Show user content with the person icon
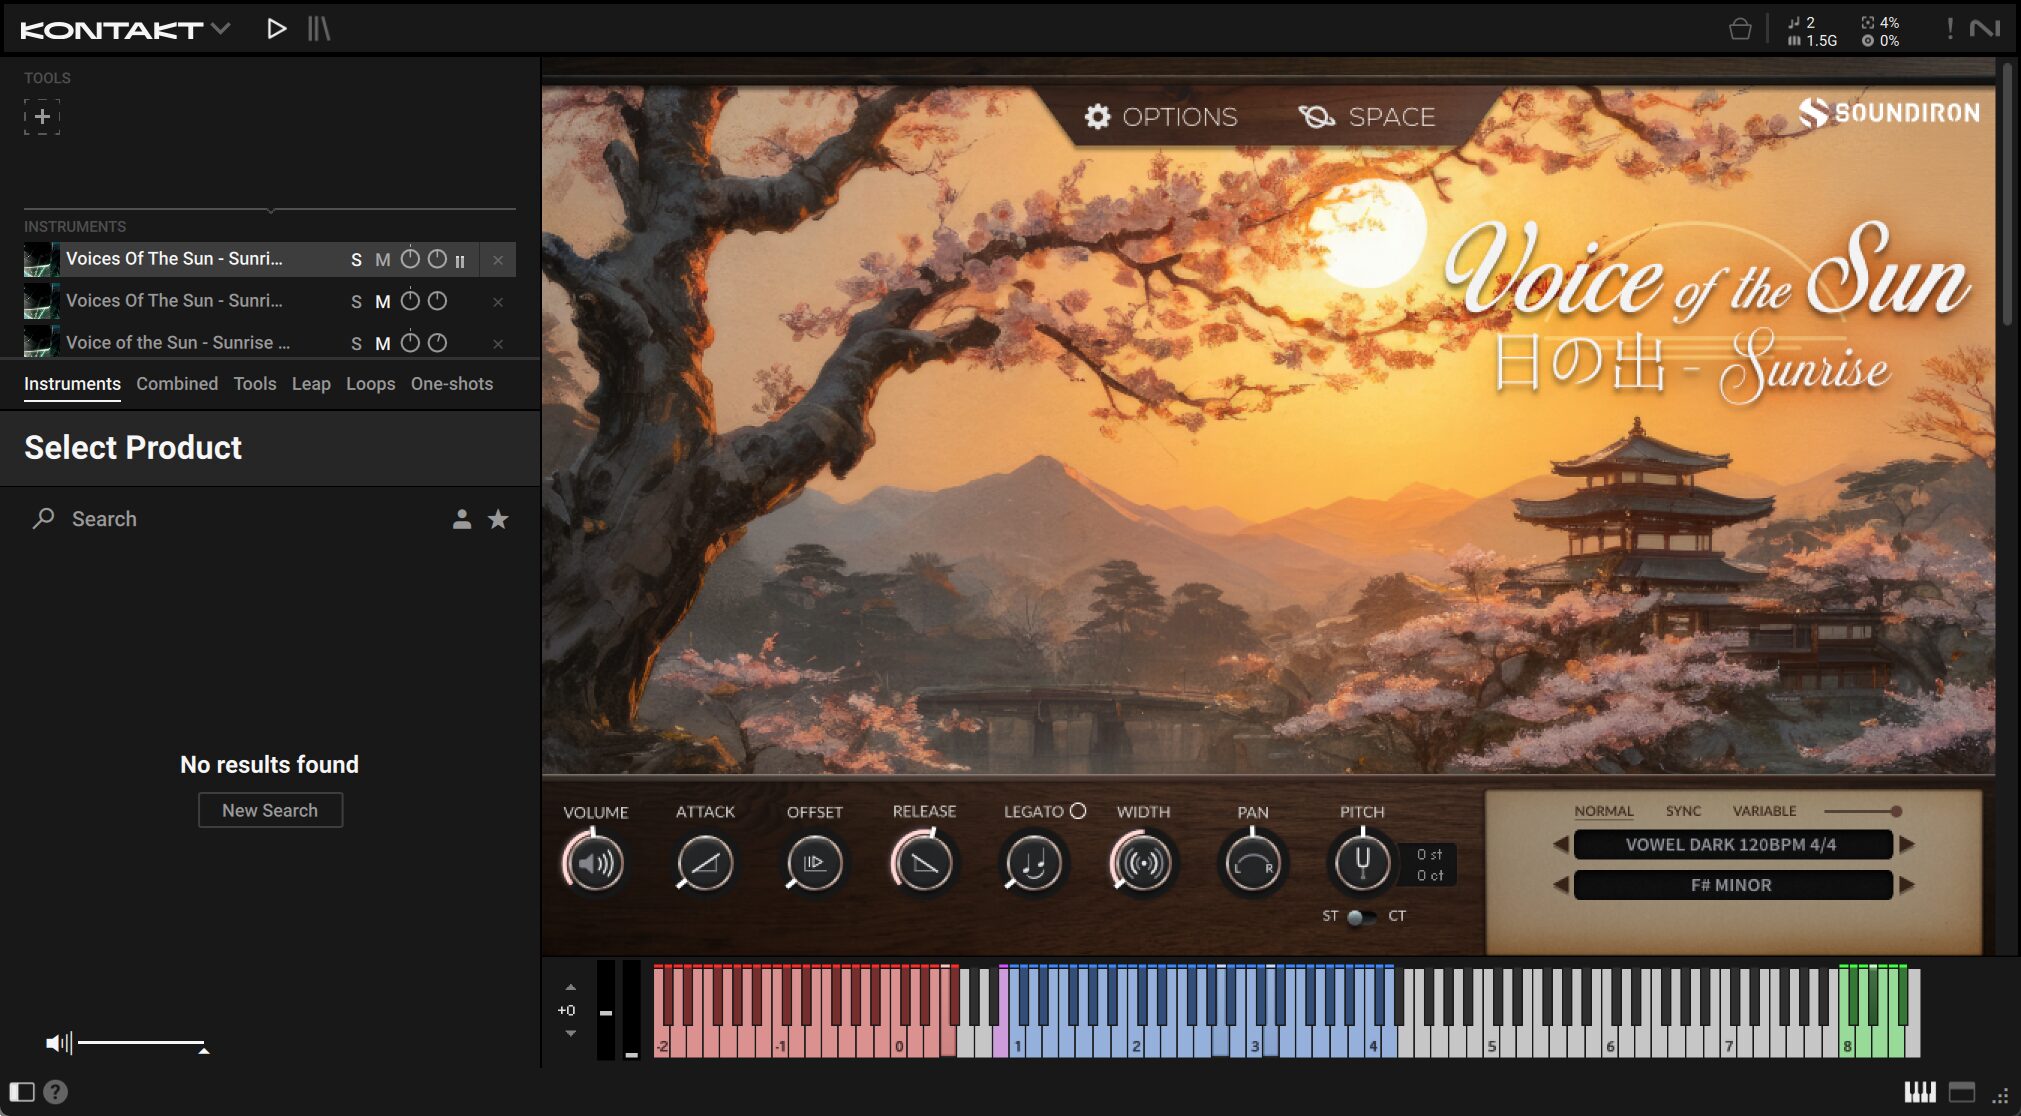Viewport: 2021px width, 1116px height. [461, 519]
